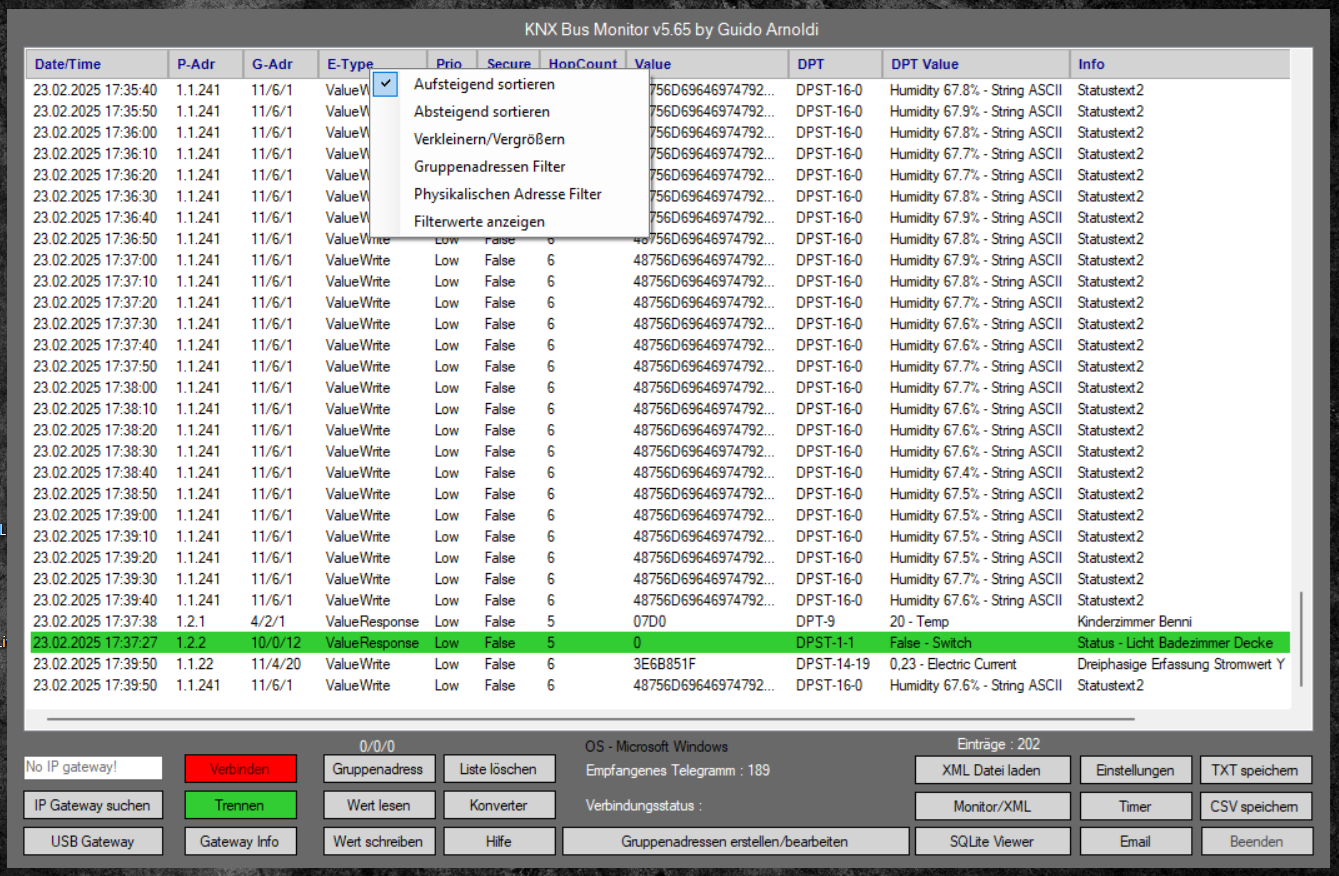Click 'OS - Microsoft Windows' label

point(656,747)
